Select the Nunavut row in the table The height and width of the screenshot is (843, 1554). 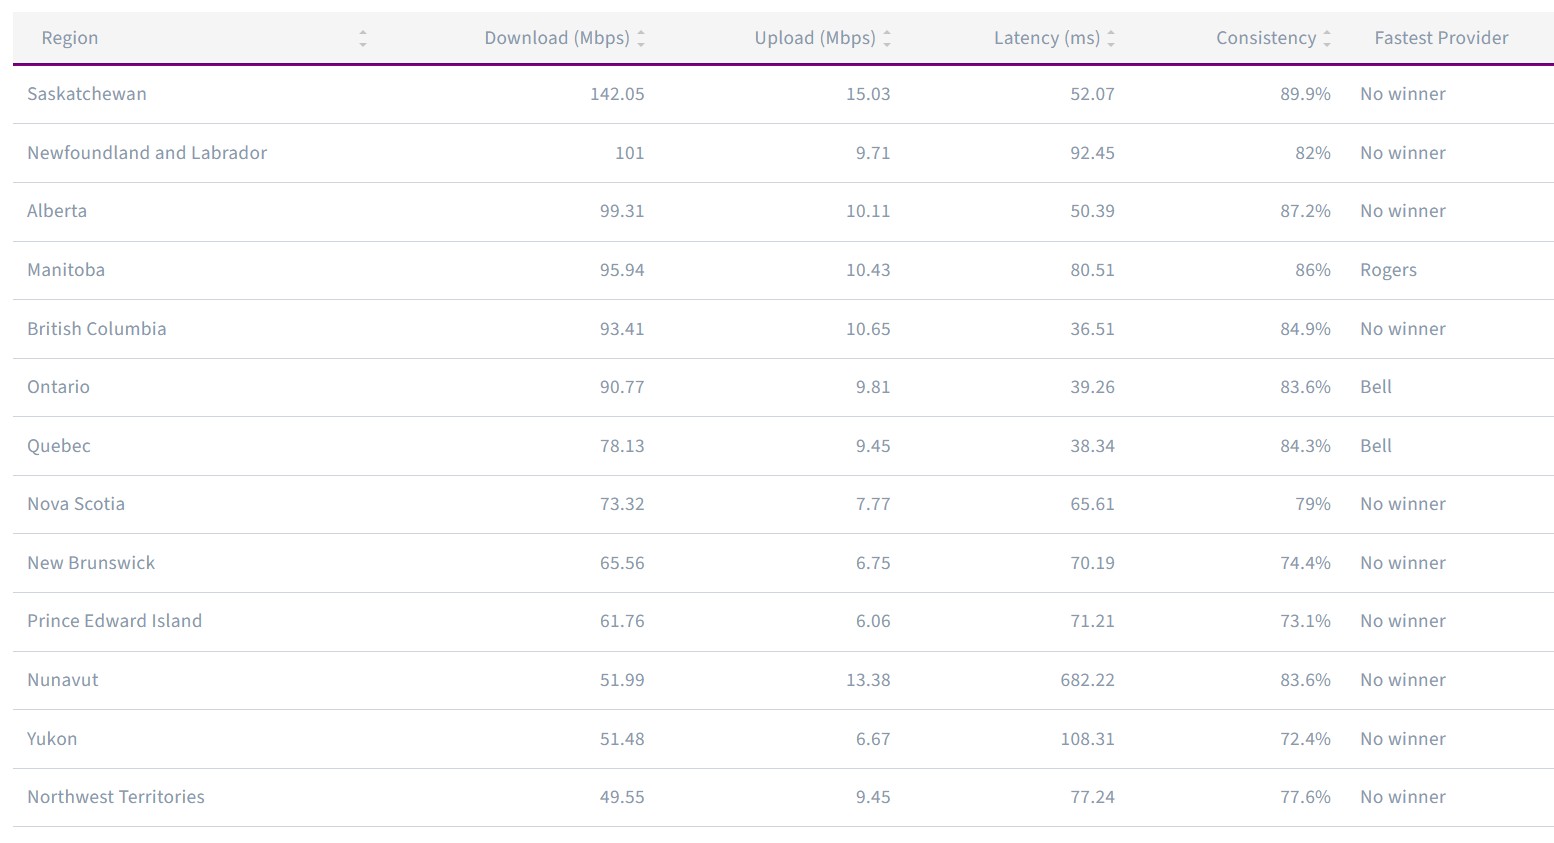tap(63, 679)
